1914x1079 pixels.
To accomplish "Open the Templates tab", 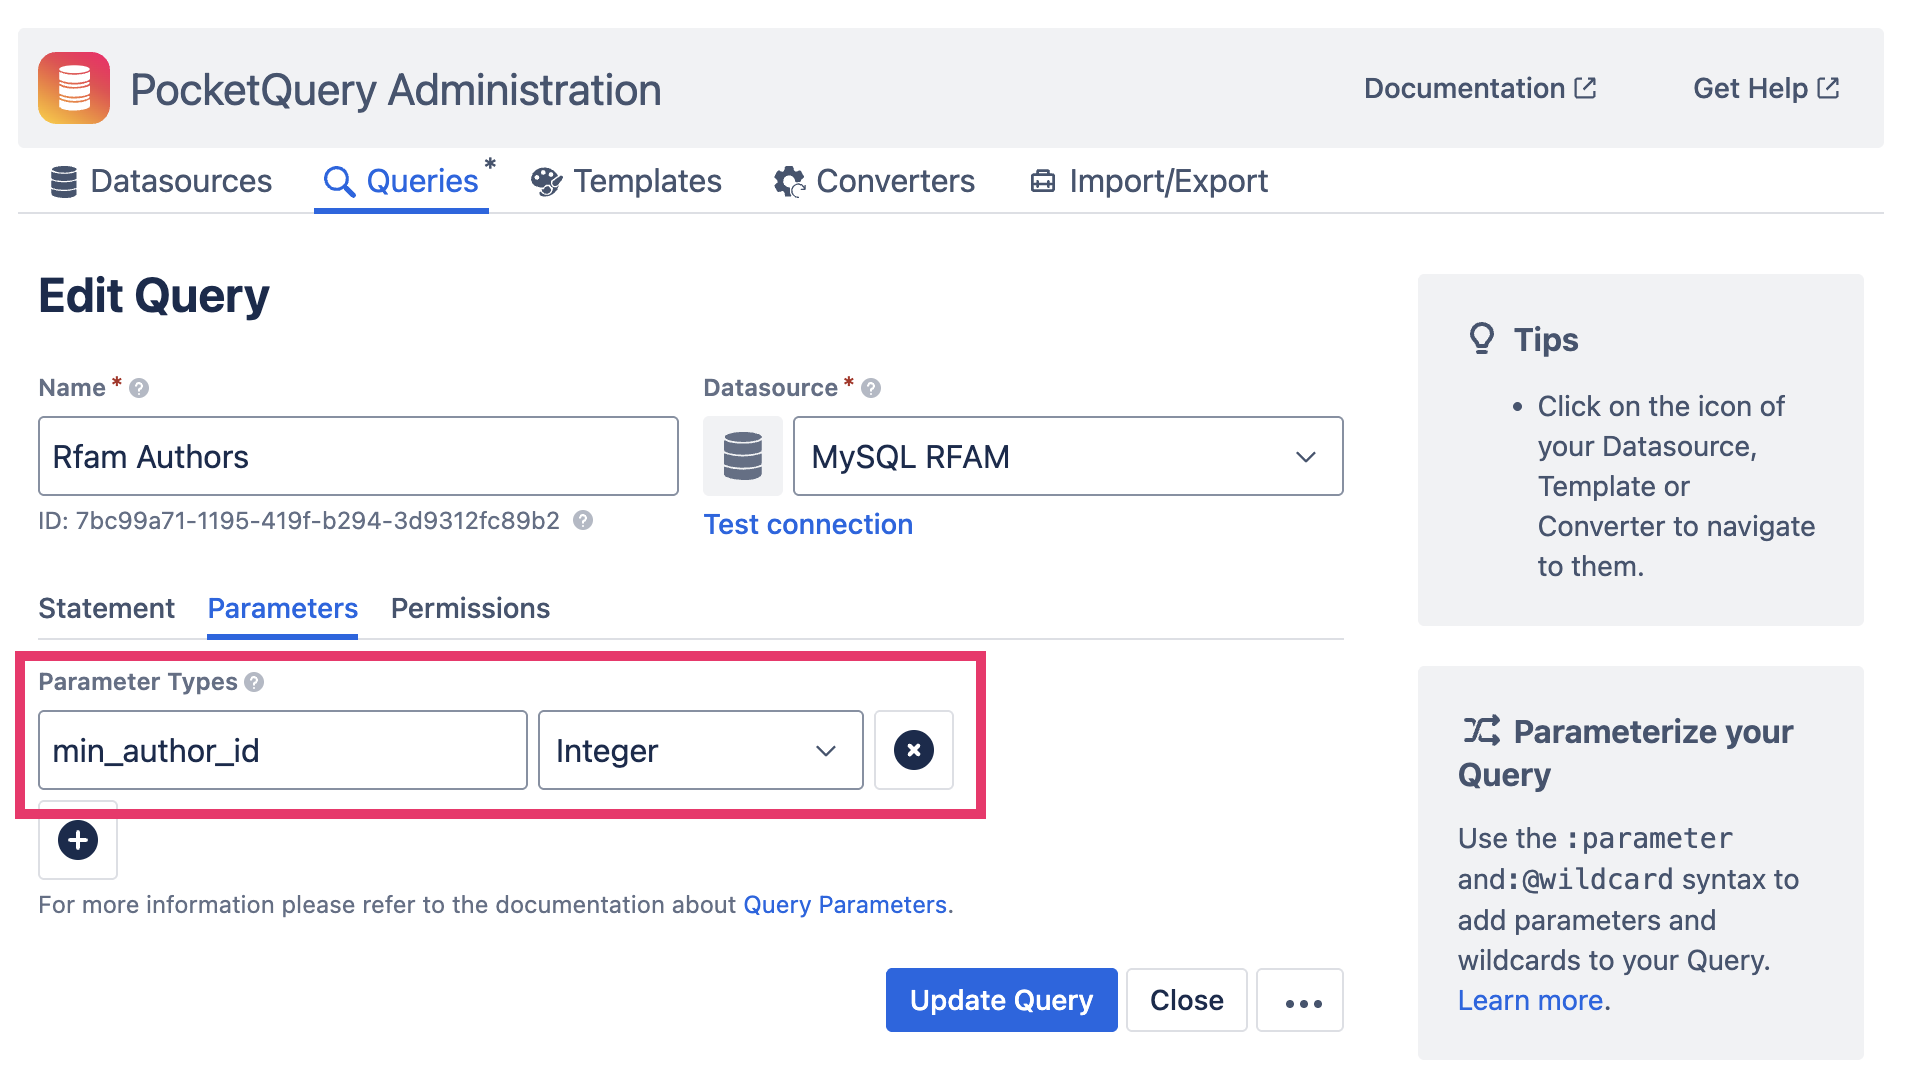I will (x=626, y=181).
